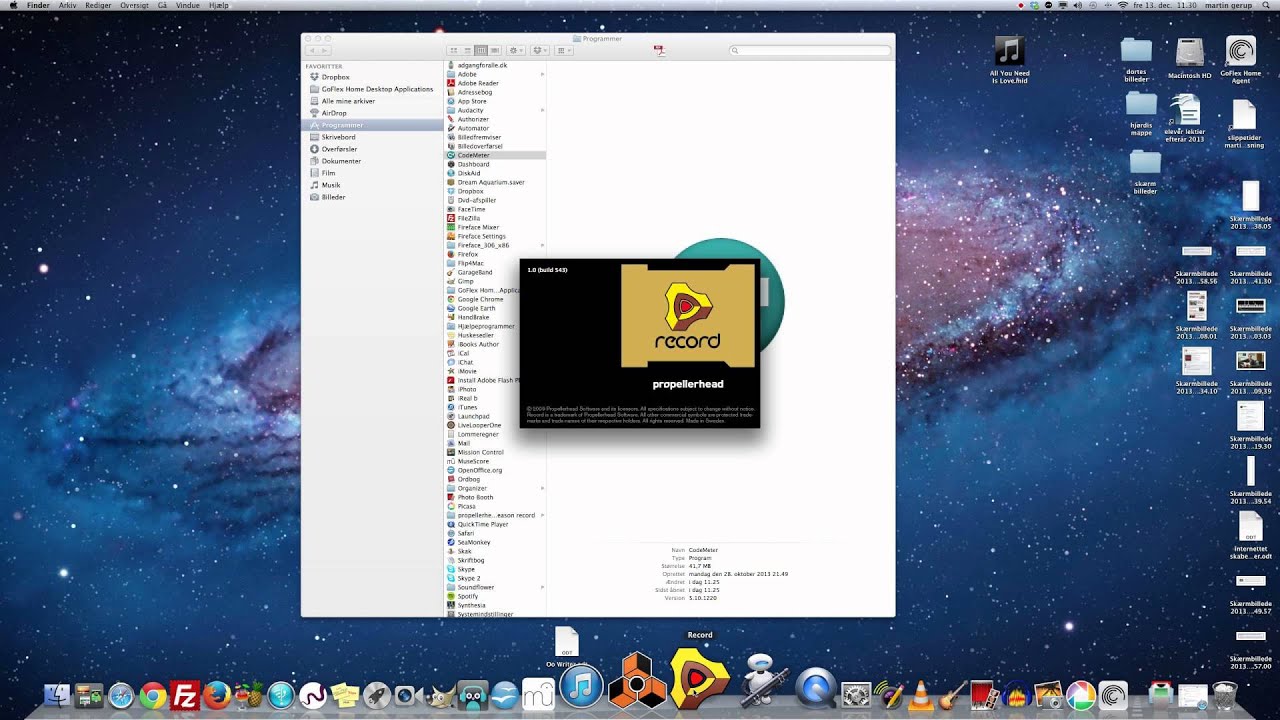This screenshot has height=720, width=1280.
Task: Expand the Fireface_306_x86 folder arrow
Action: click(x=542, y=245)
